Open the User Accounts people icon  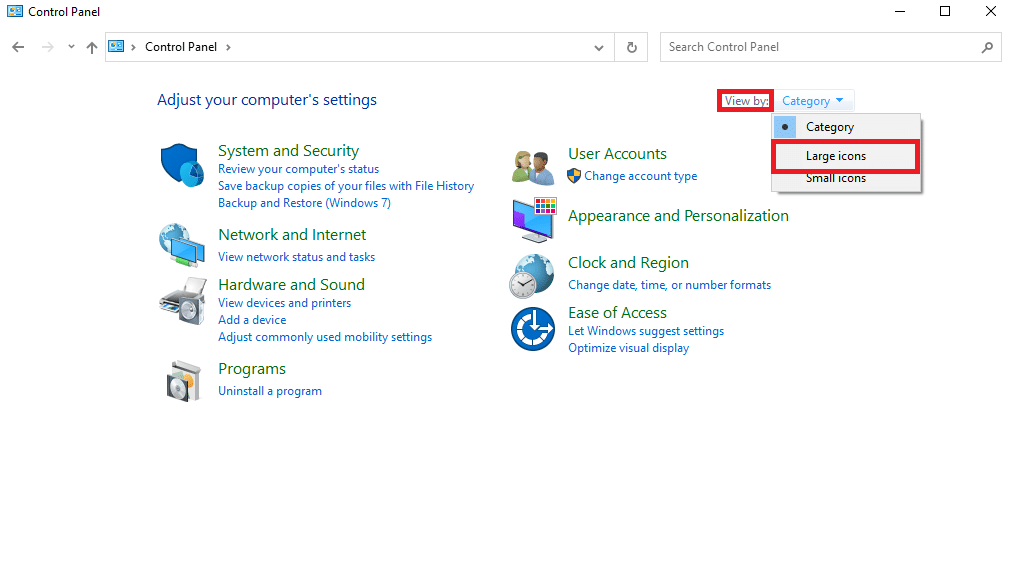[x=532, y=166]
